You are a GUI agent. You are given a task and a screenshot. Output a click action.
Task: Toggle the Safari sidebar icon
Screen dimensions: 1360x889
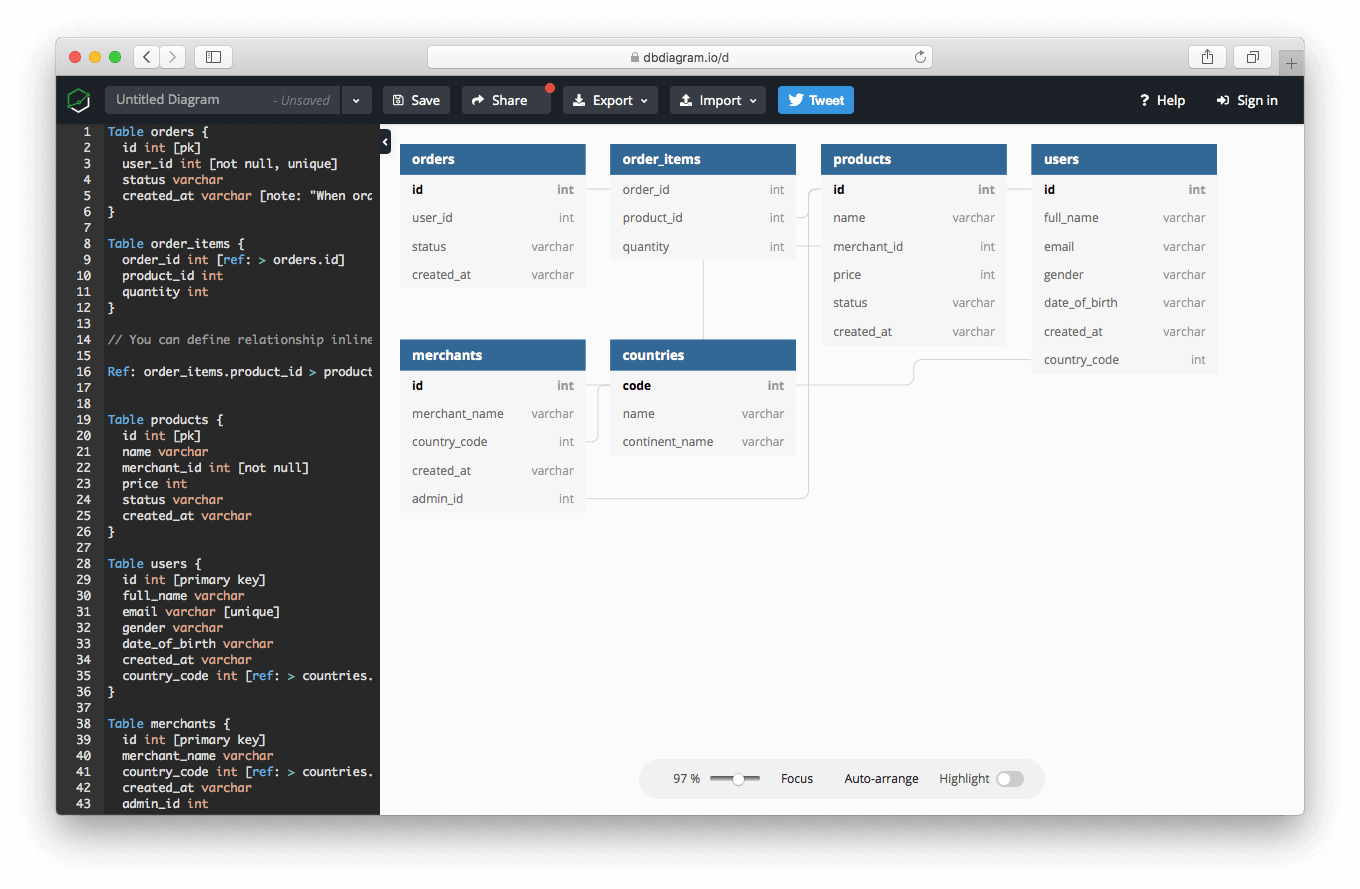pos(213,57)
